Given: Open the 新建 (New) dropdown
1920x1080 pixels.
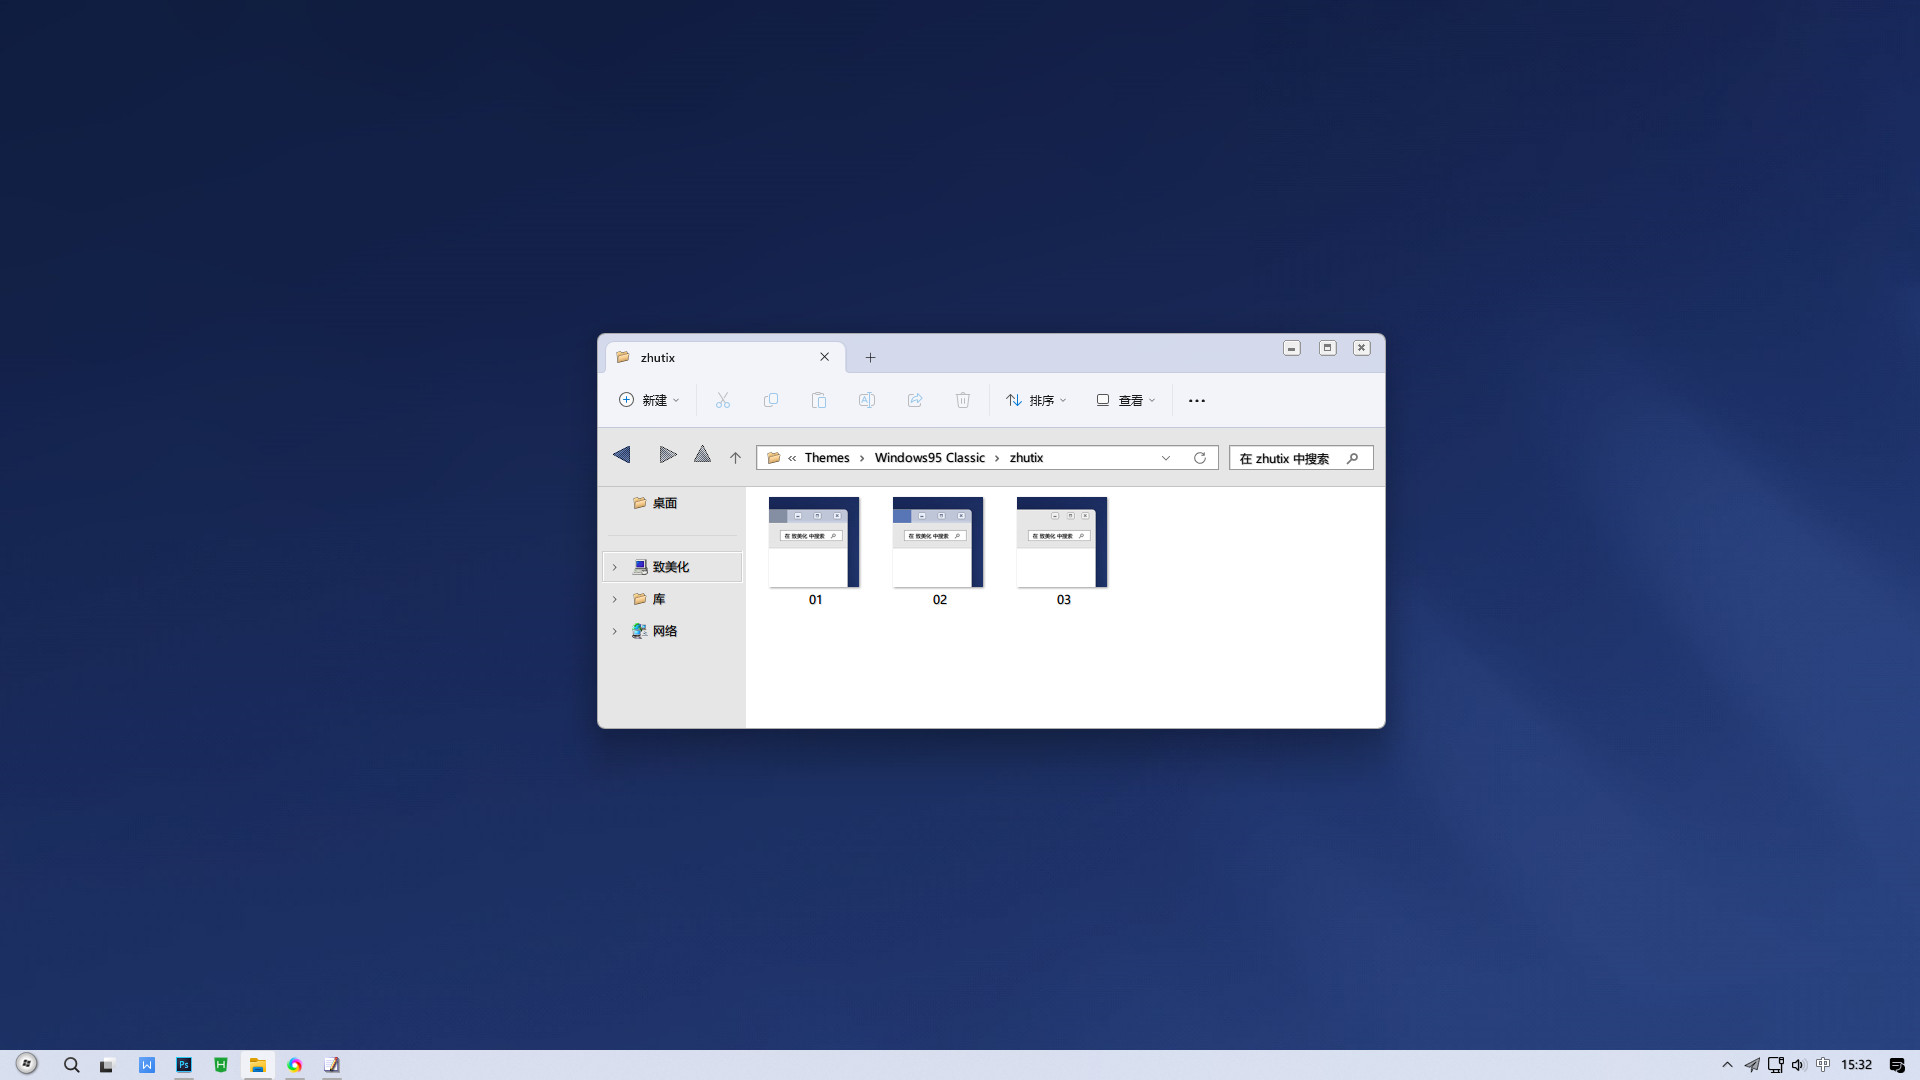Looking at the screenshot, I should click(x=650, y=400).
